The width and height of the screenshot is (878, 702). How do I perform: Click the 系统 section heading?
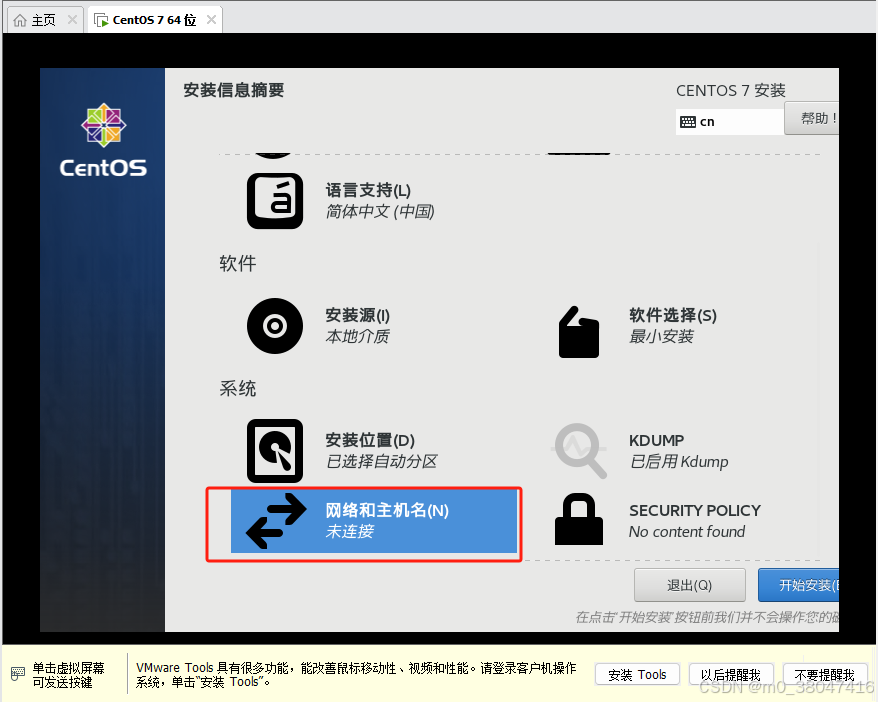[x=238, y=389]
